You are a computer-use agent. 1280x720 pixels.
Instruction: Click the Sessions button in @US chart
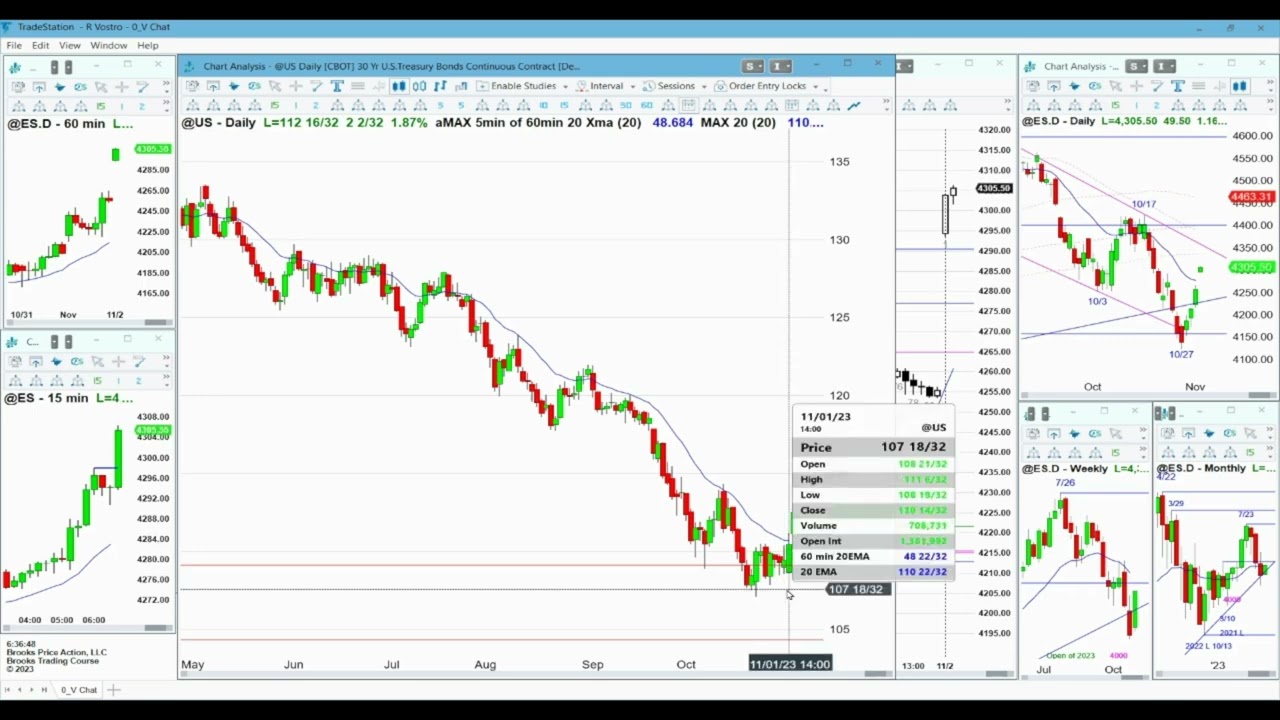click(670, 86)
